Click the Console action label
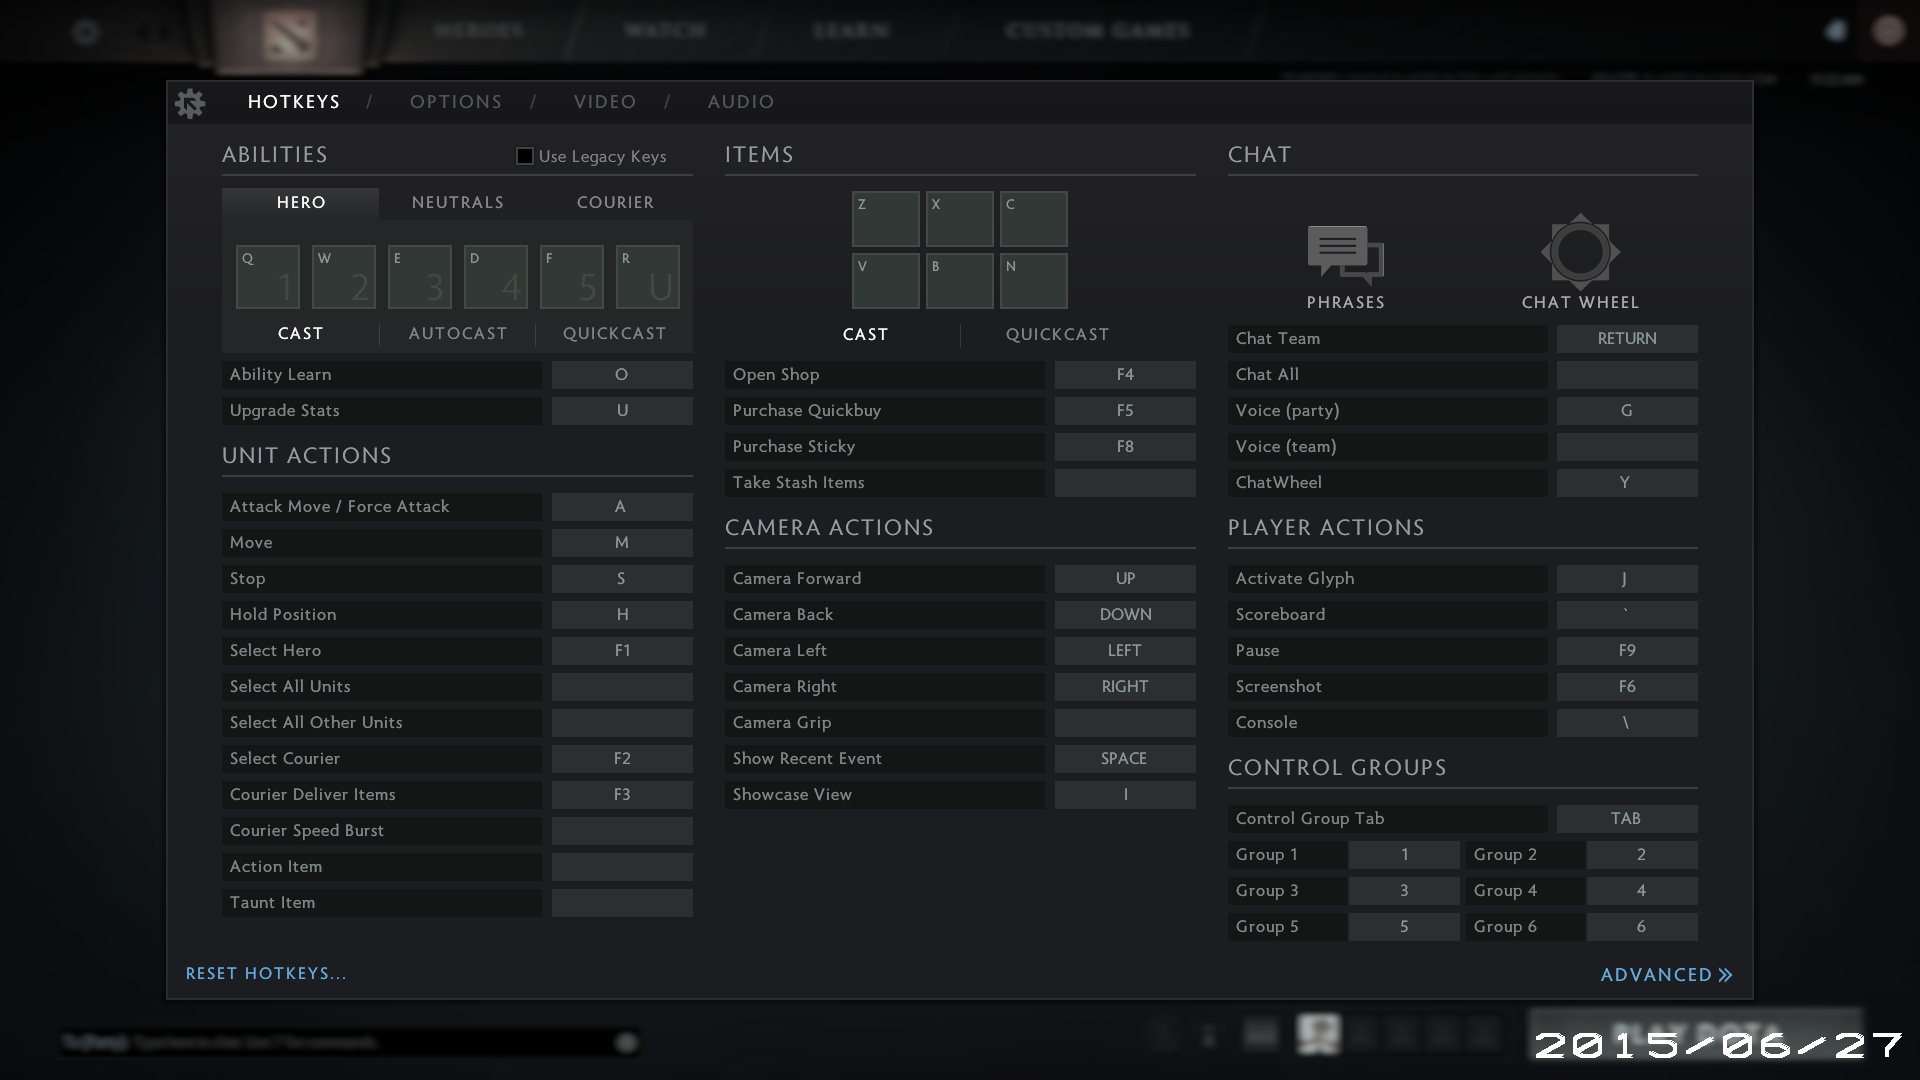 (1266, 723)
